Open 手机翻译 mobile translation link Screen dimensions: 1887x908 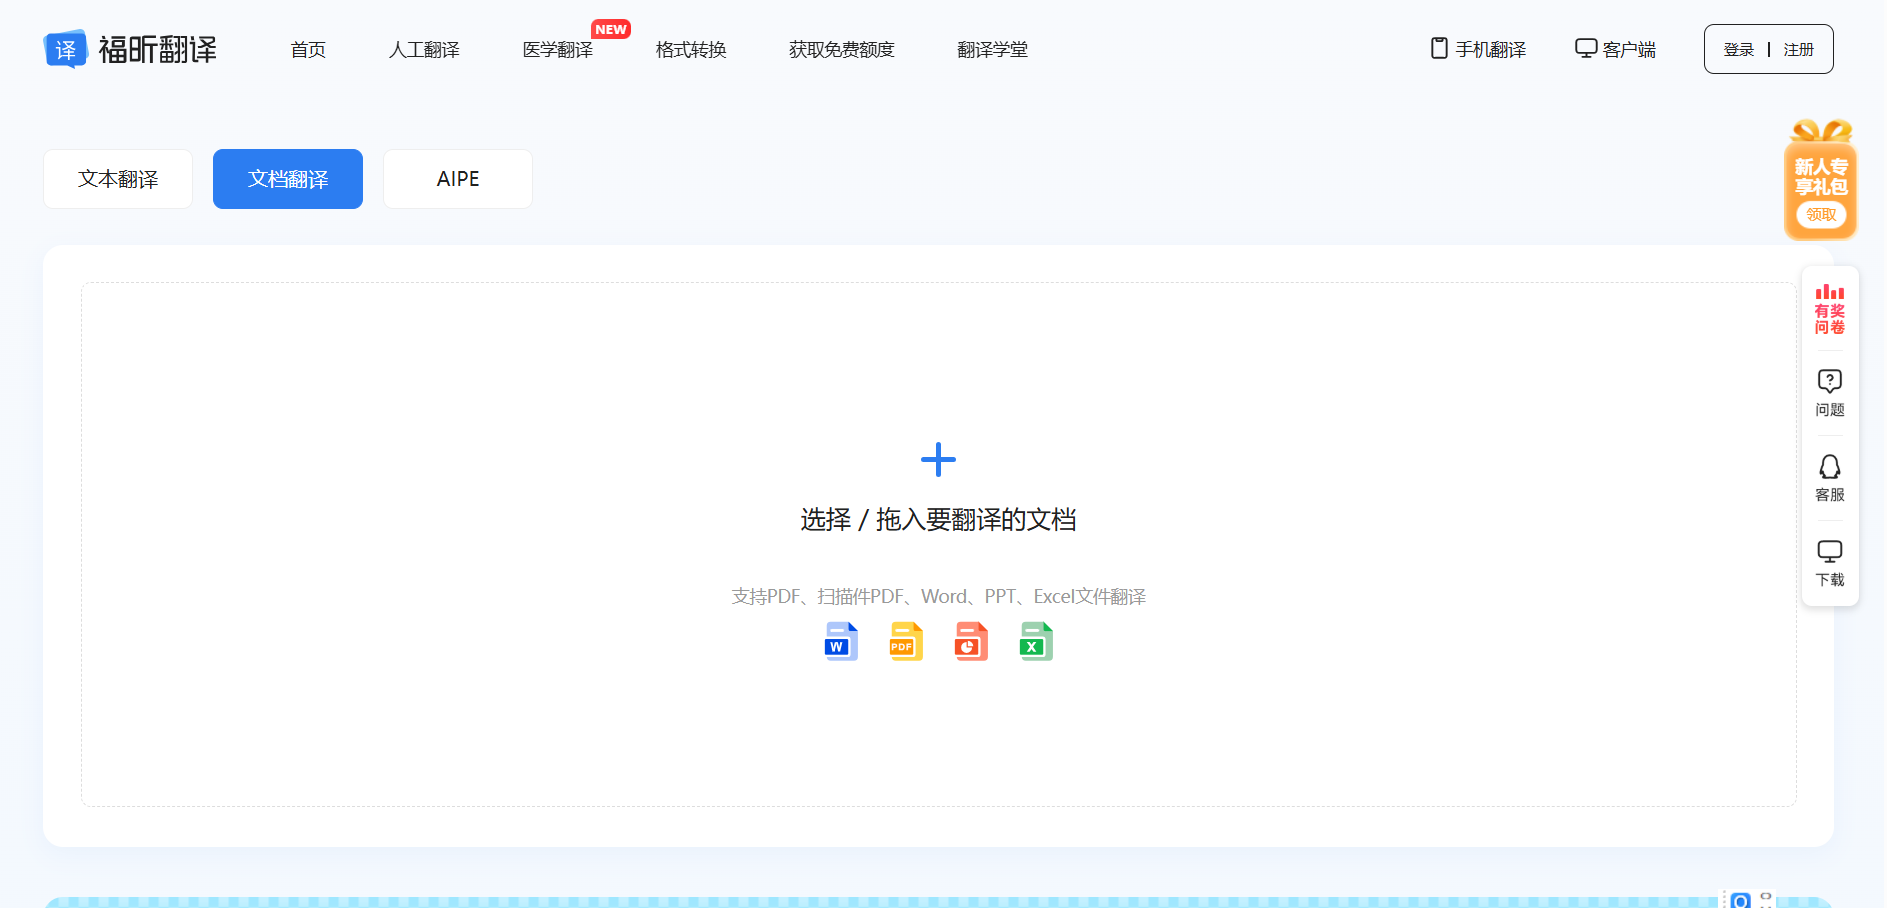click(x=1478, y=50)
